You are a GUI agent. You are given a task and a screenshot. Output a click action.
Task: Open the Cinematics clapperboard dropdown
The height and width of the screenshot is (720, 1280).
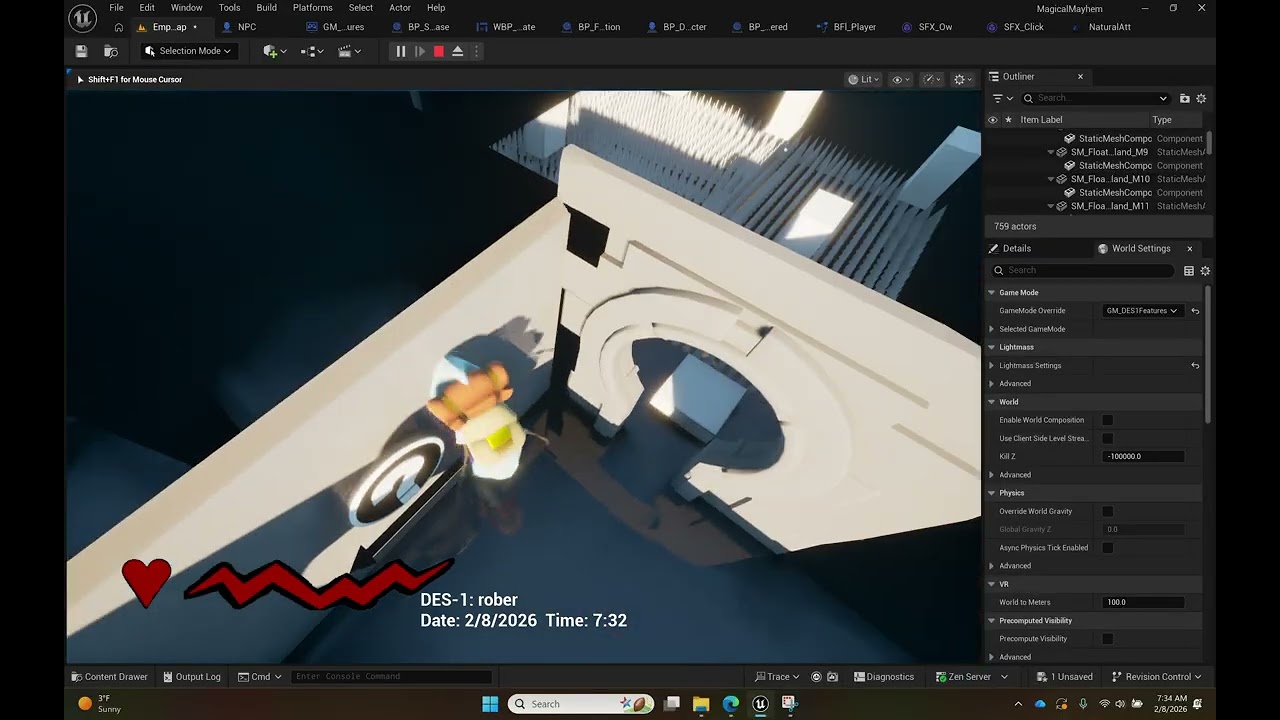[x=350, y=51]
